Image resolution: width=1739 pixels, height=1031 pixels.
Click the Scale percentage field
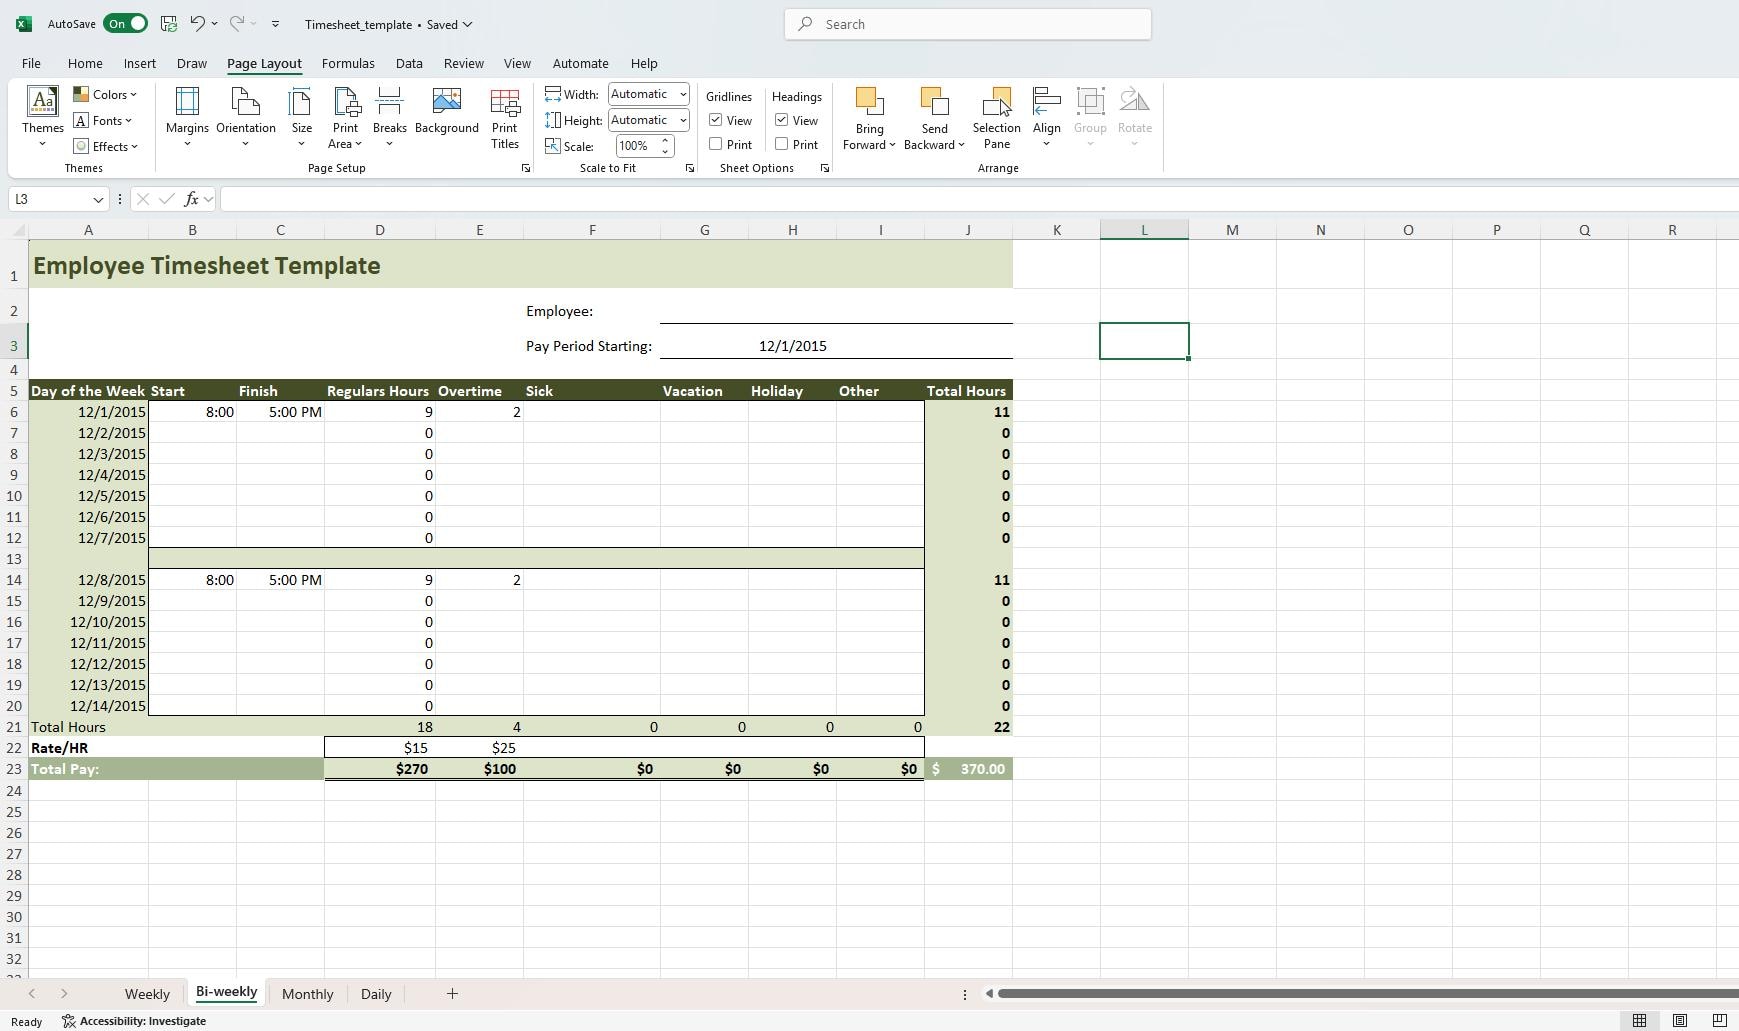[635, 146]
